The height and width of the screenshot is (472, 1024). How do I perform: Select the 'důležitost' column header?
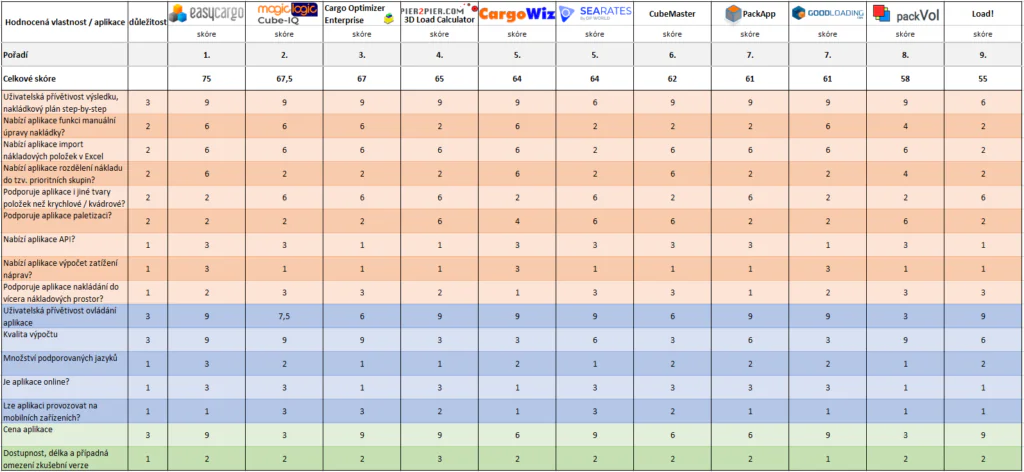pos(148,22)
